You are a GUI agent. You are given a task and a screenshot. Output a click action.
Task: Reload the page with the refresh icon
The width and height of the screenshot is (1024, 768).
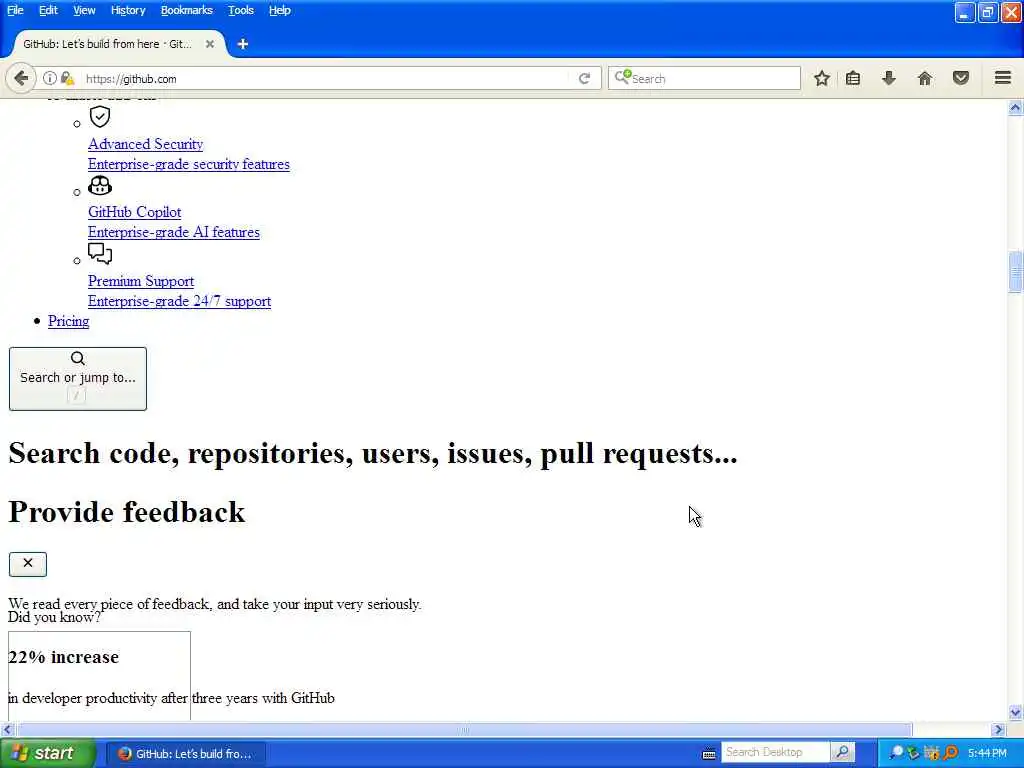(584, 78)
